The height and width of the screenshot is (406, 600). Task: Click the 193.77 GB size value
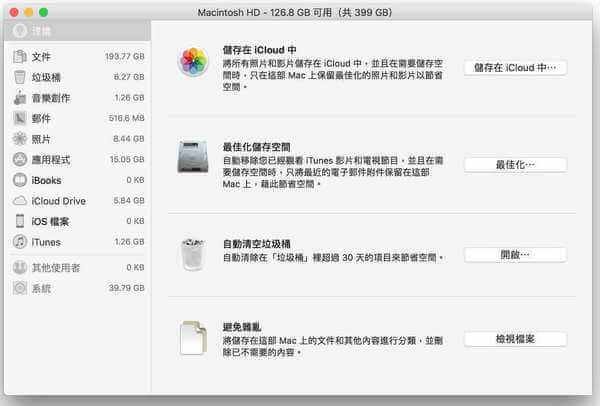tap(125, 57)
